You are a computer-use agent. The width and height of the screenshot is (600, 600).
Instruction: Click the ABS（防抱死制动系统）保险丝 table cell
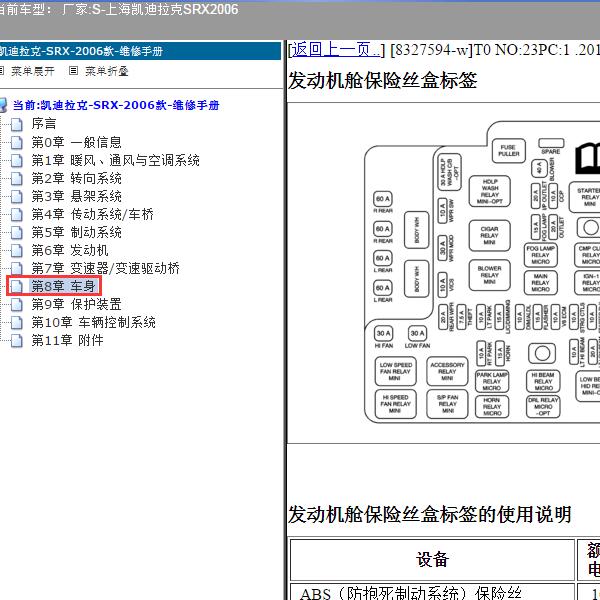pyautogui.click(x=432, y=592)
